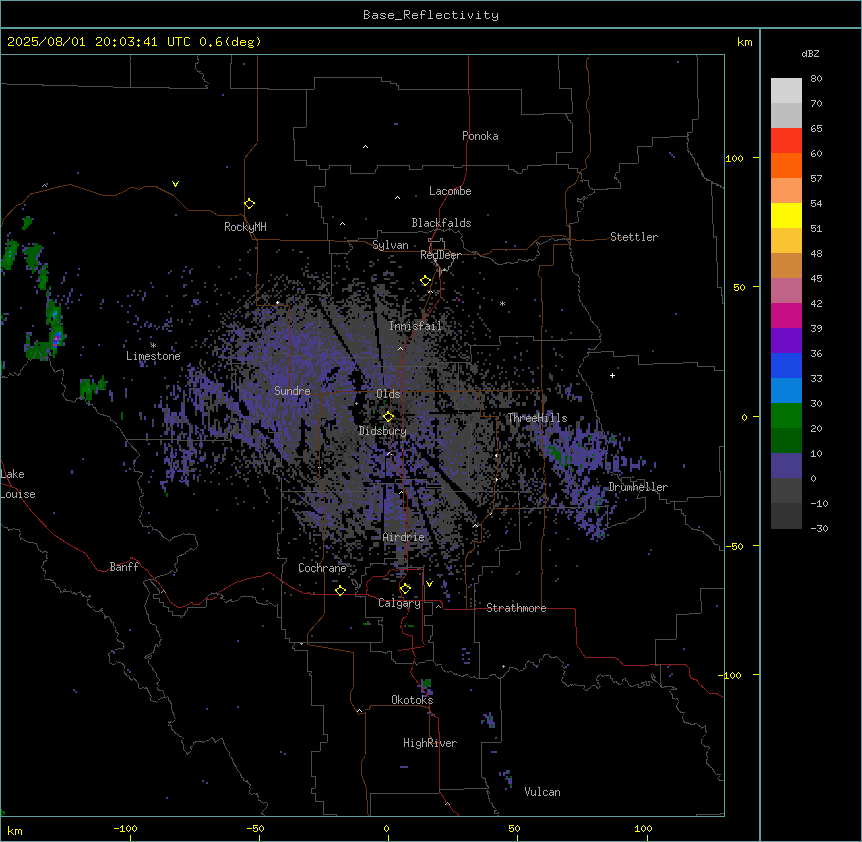Select the pink 42–45 dBZ legend swatch
The height and width of the screenshot is (842, 862).
tap(786, 291)
